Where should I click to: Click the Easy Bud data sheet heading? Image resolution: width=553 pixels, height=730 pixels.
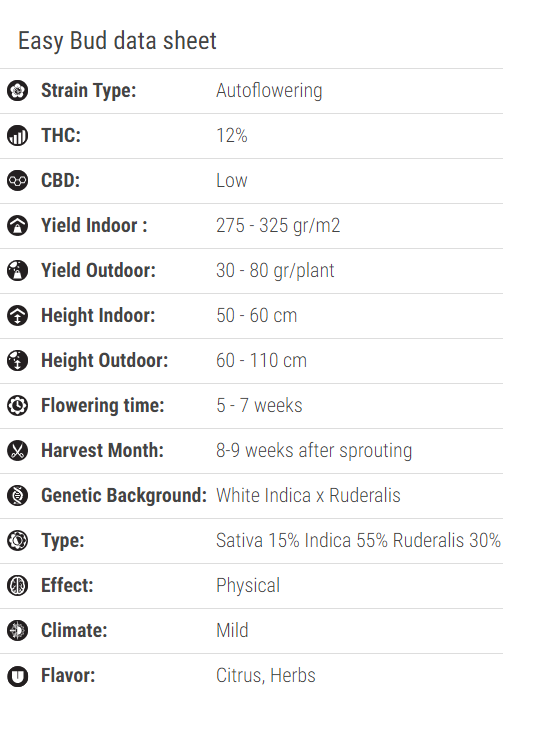click(117, 41)
